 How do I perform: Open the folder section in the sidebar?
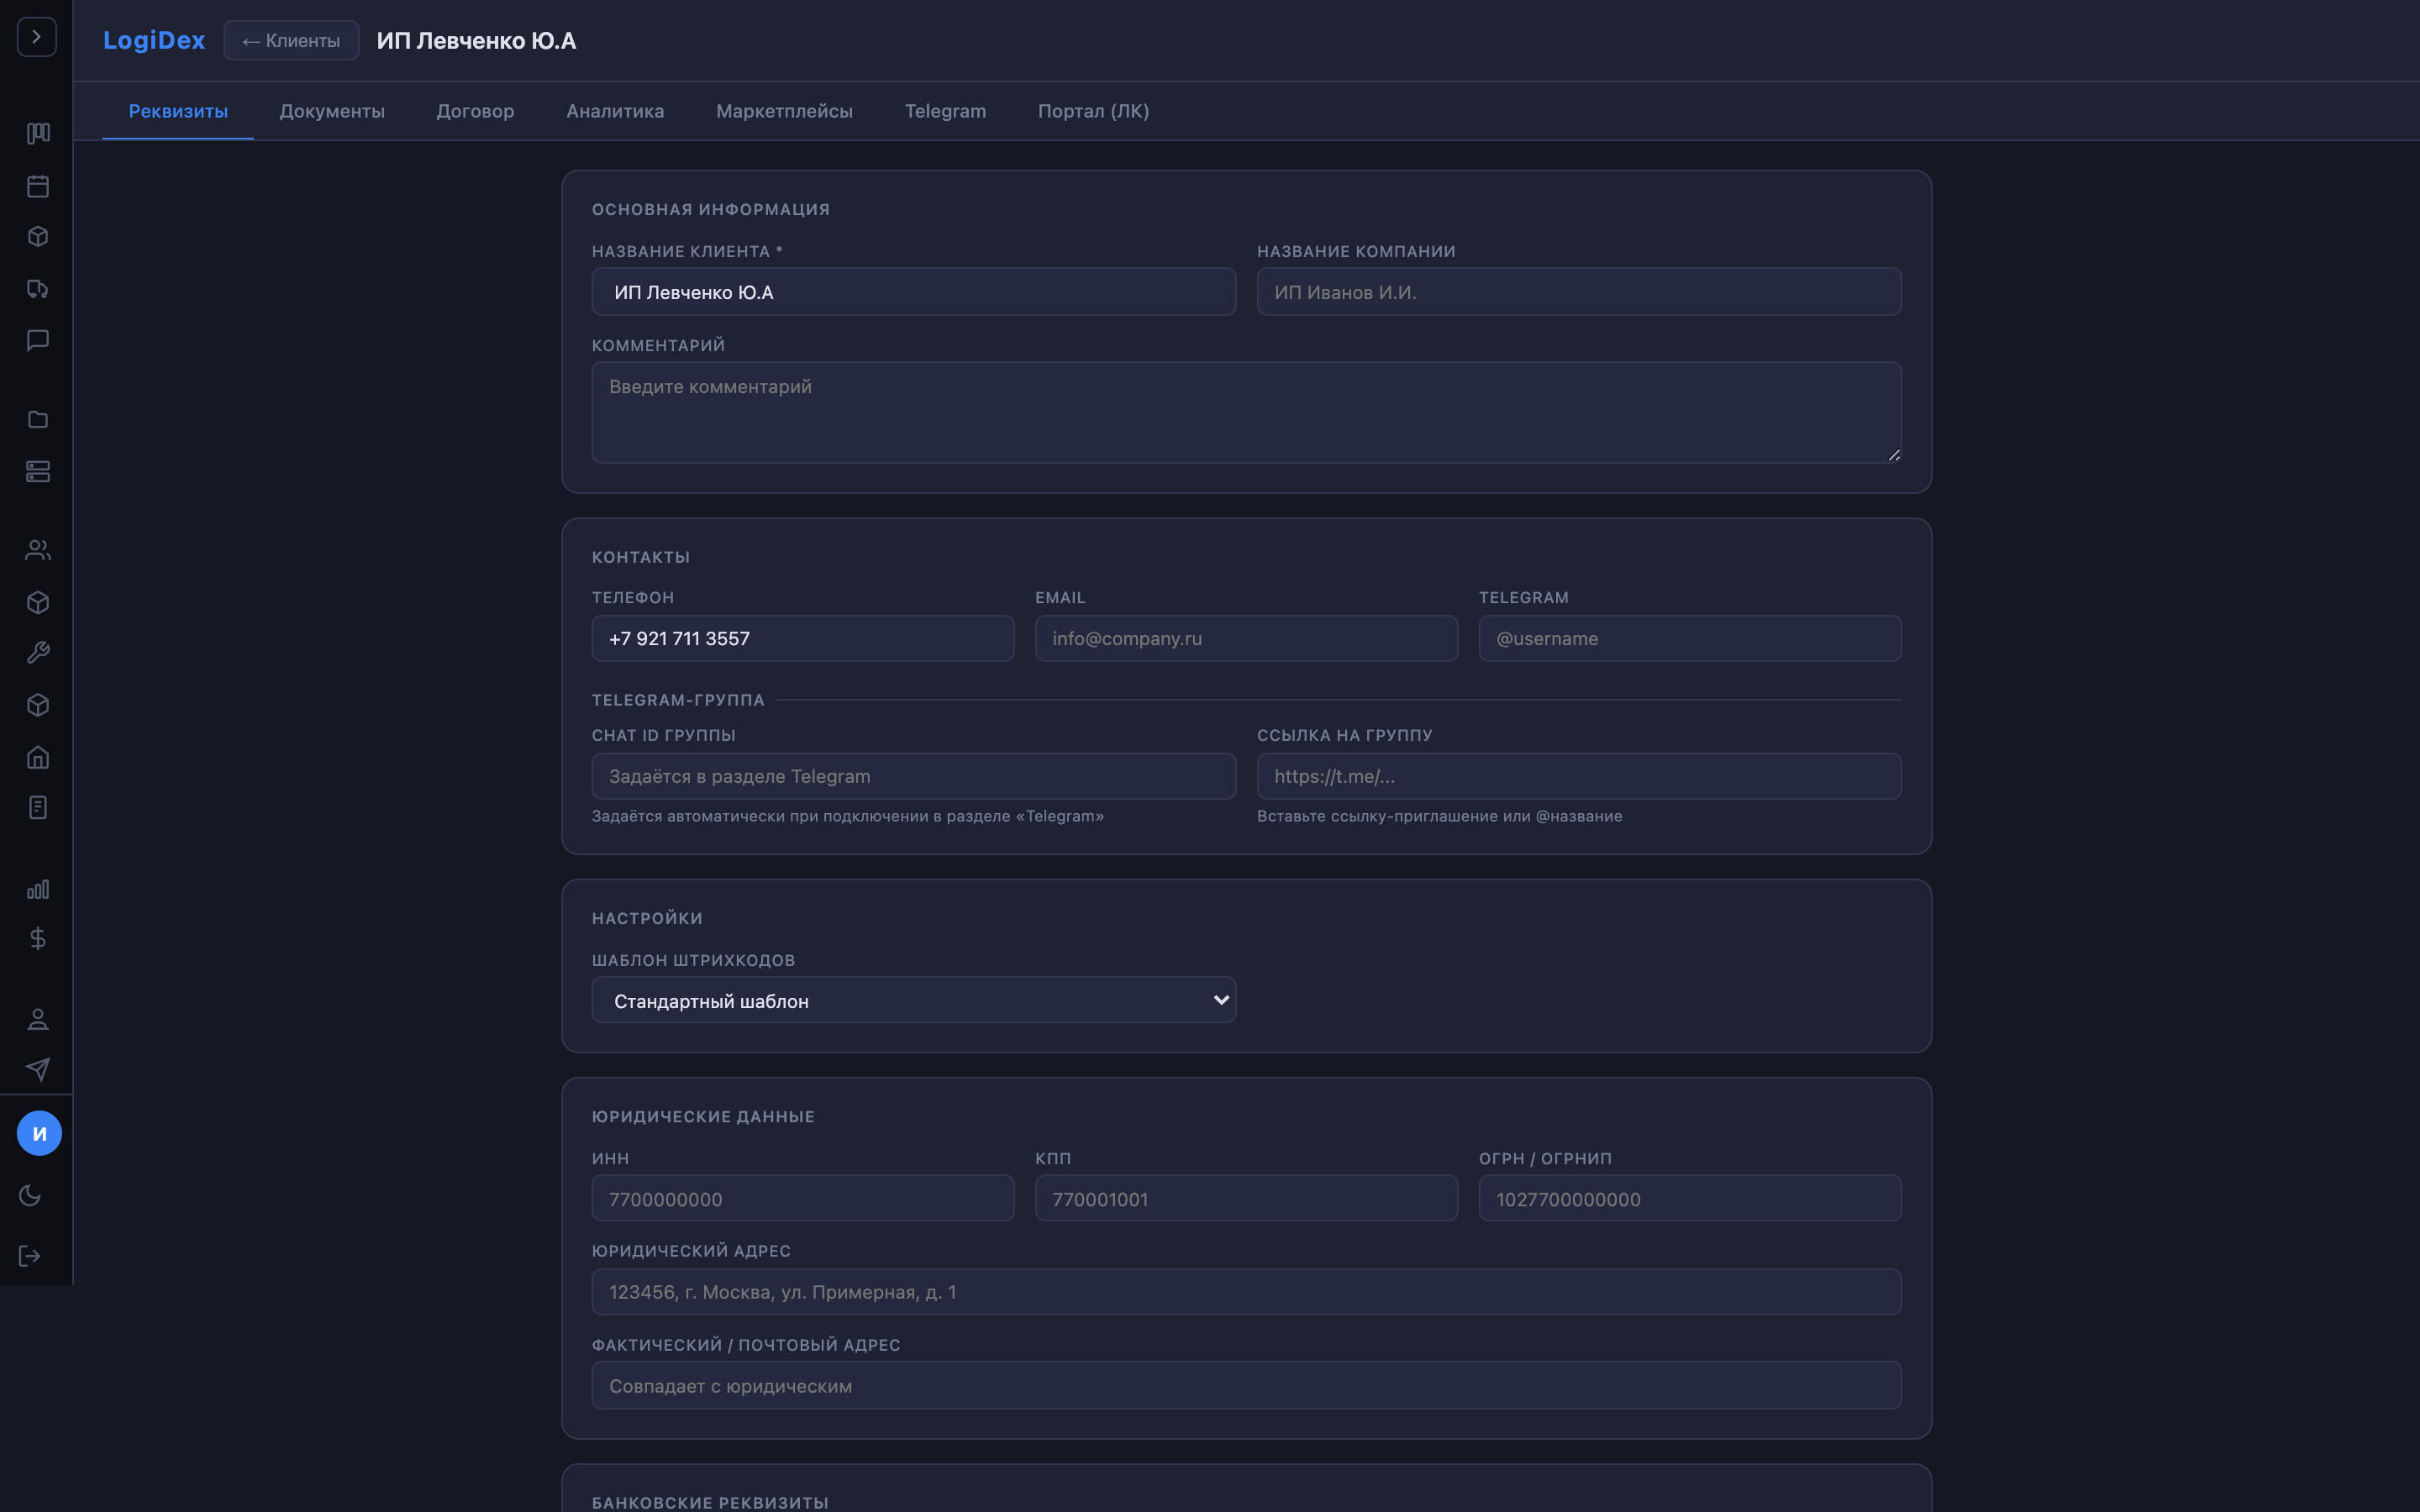click(37, 419)
